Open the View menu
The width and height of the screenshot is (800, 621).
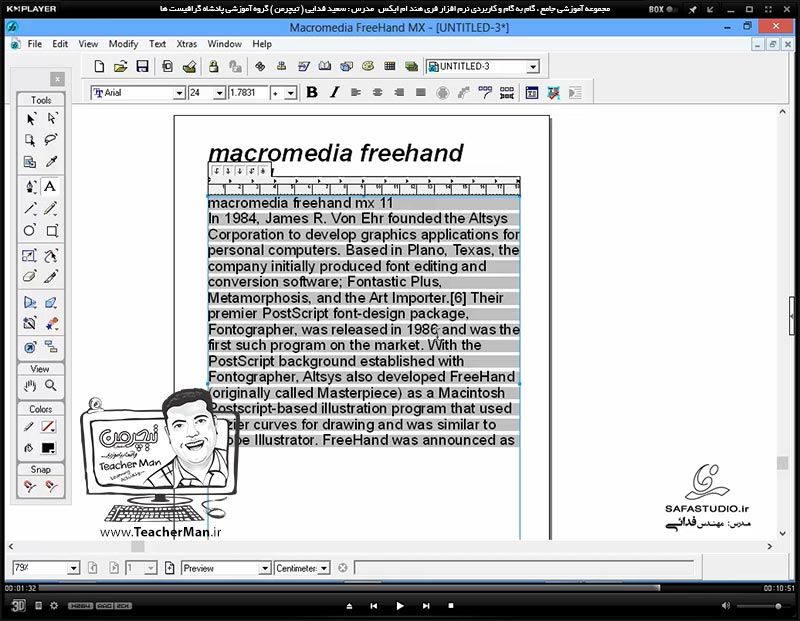(x=88, y=44)
